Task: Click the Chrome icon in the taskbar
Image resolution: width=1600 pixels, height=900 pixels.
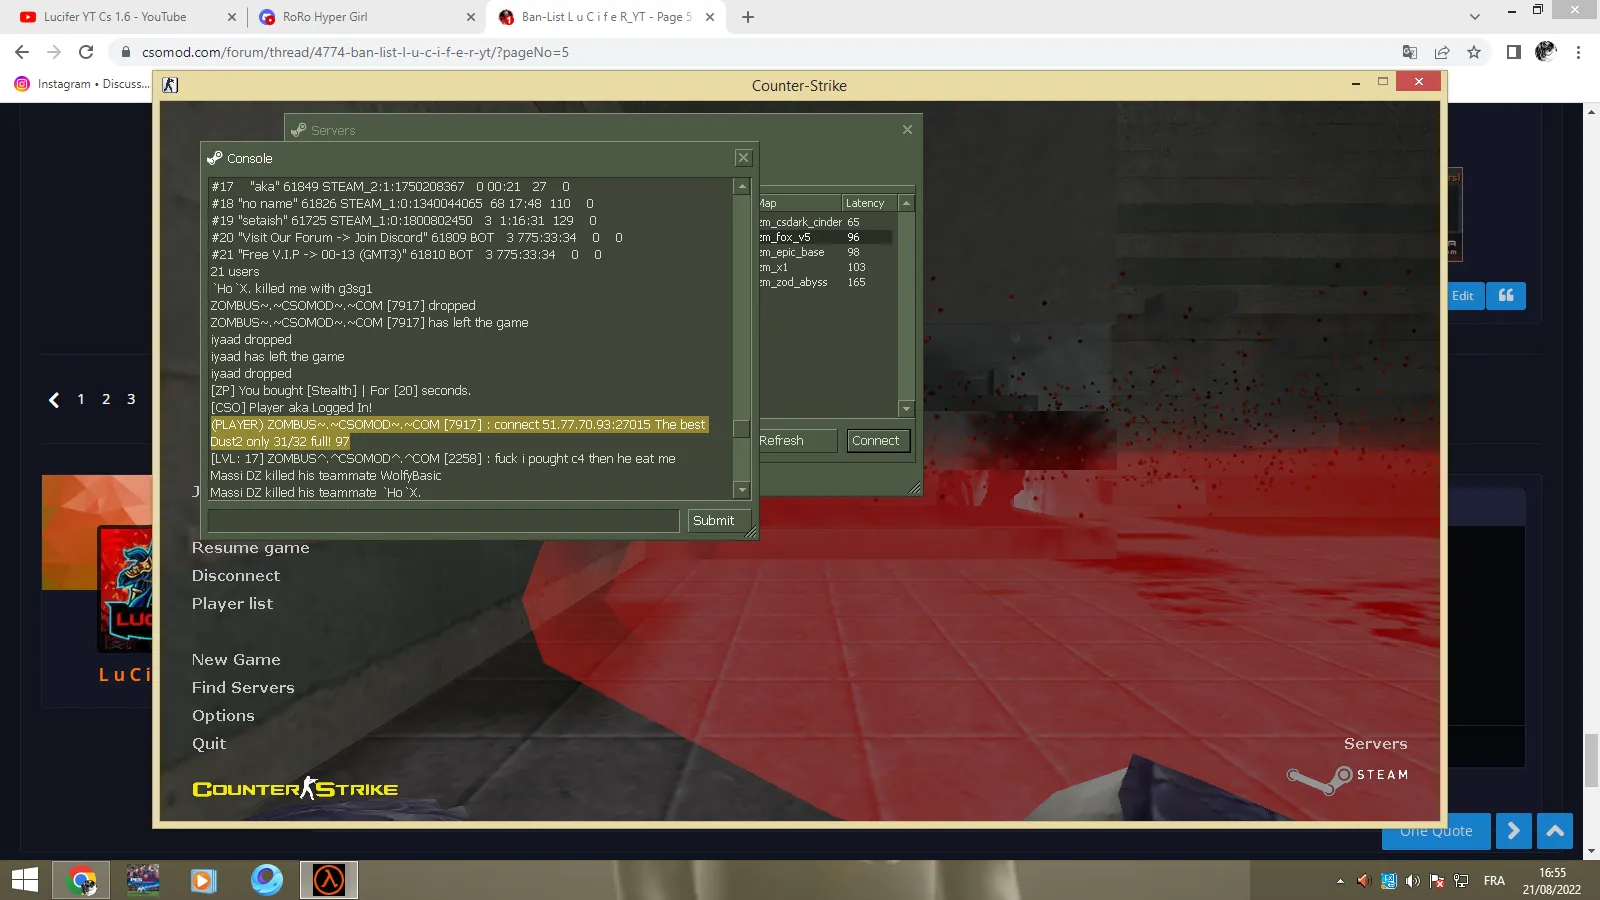Action: pyautogui.click(x=82, y=880)
